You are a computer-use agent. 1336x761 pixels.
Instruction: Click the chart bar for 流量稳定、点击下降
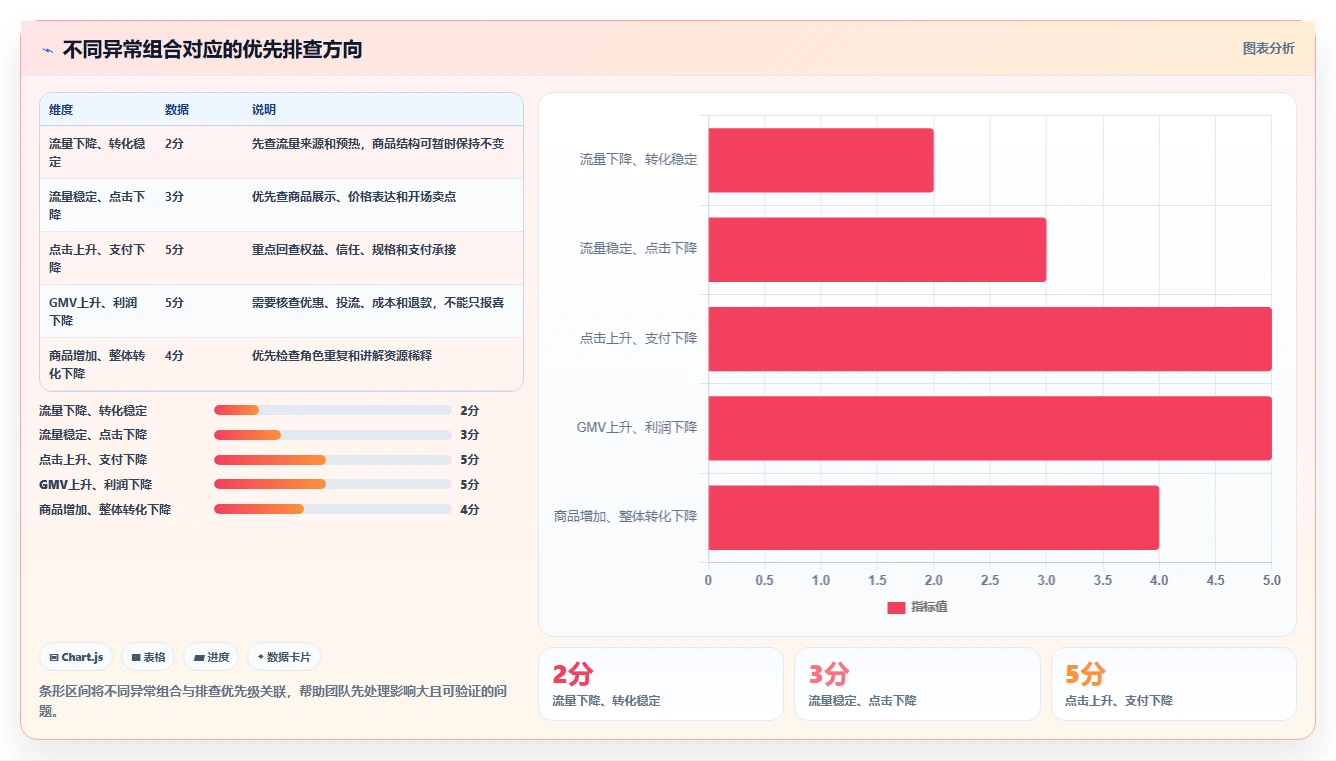click(877, 249)
